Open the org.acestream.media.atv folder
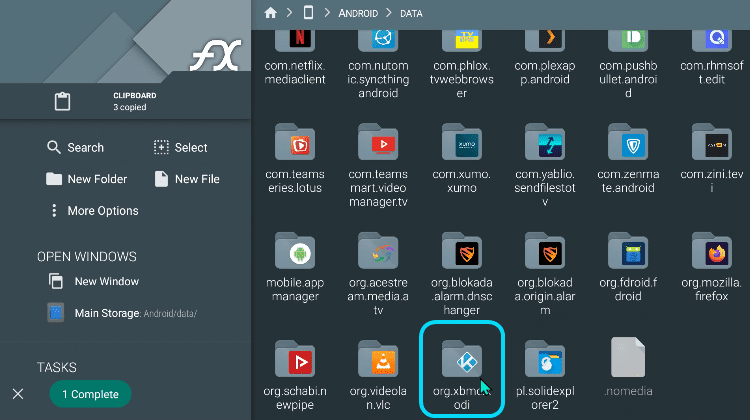Image resolution: width=750 pixels, height=420 pixels. tap(378, 274)
